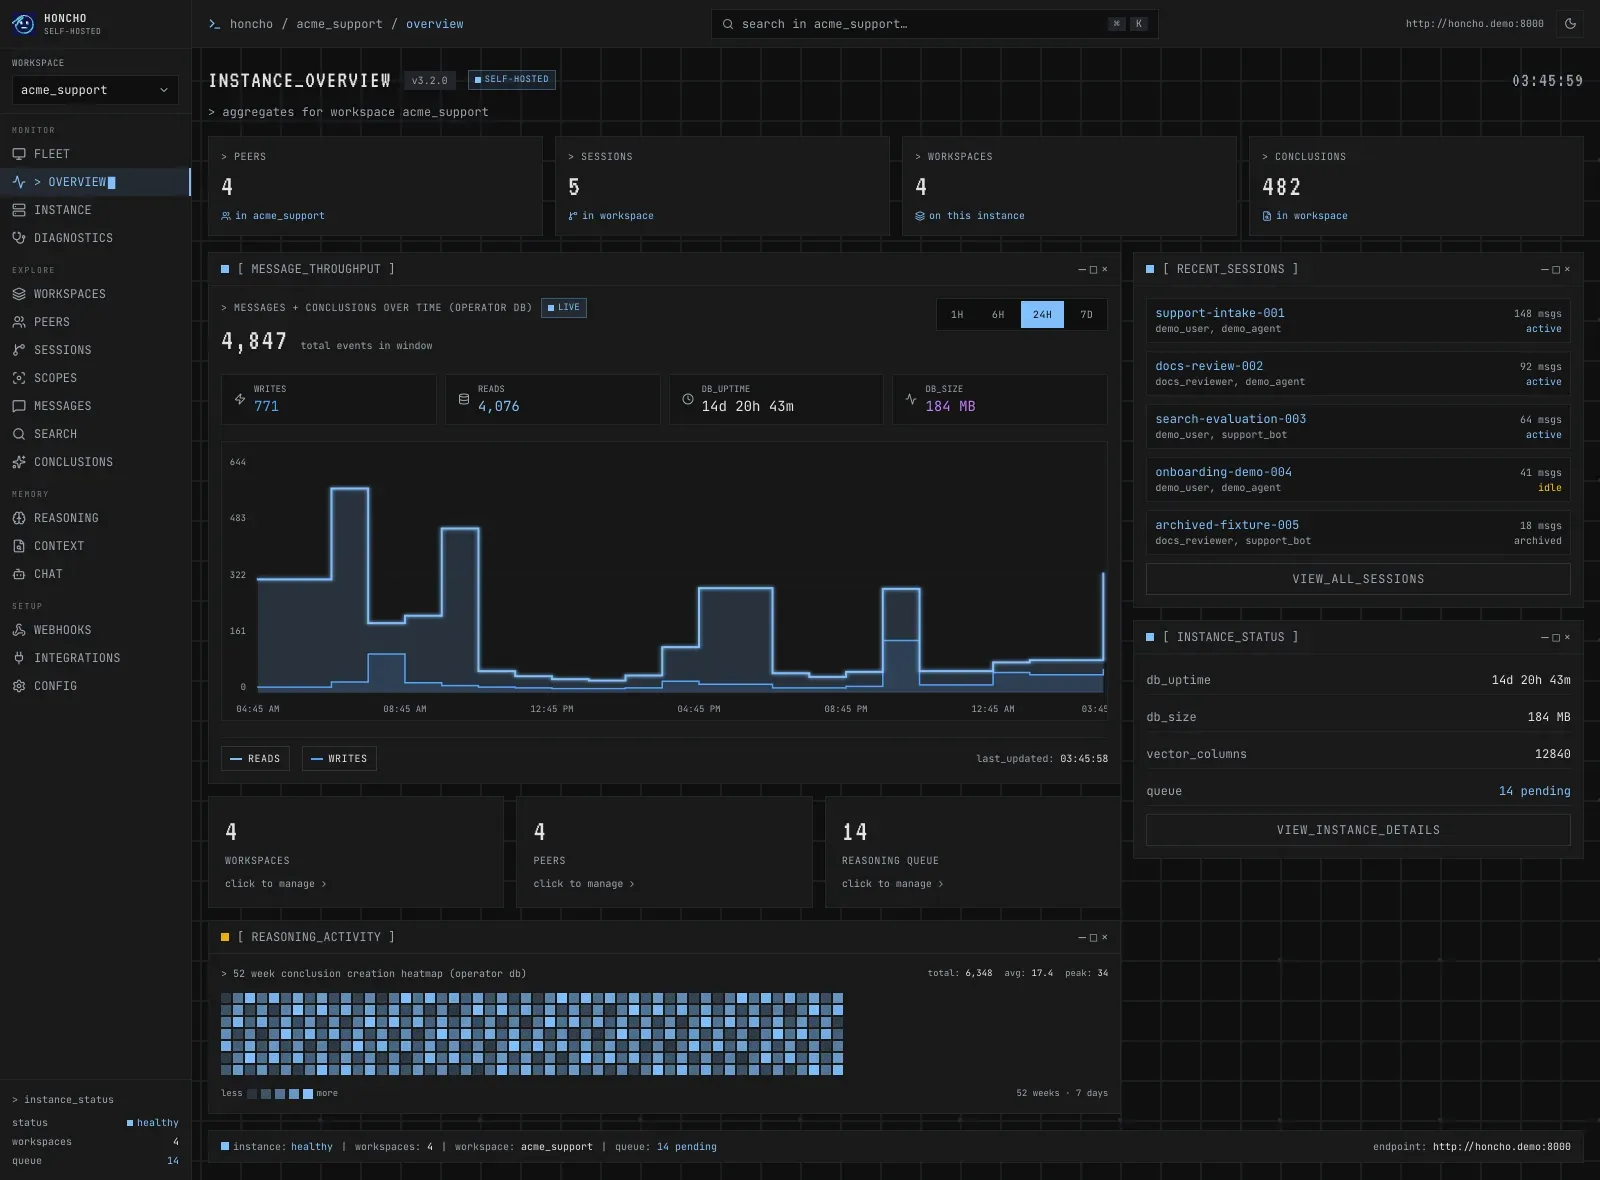This screenshot has width=1600, height=1180.
Task: Click the Integrations plug icon
Action: 19,658
